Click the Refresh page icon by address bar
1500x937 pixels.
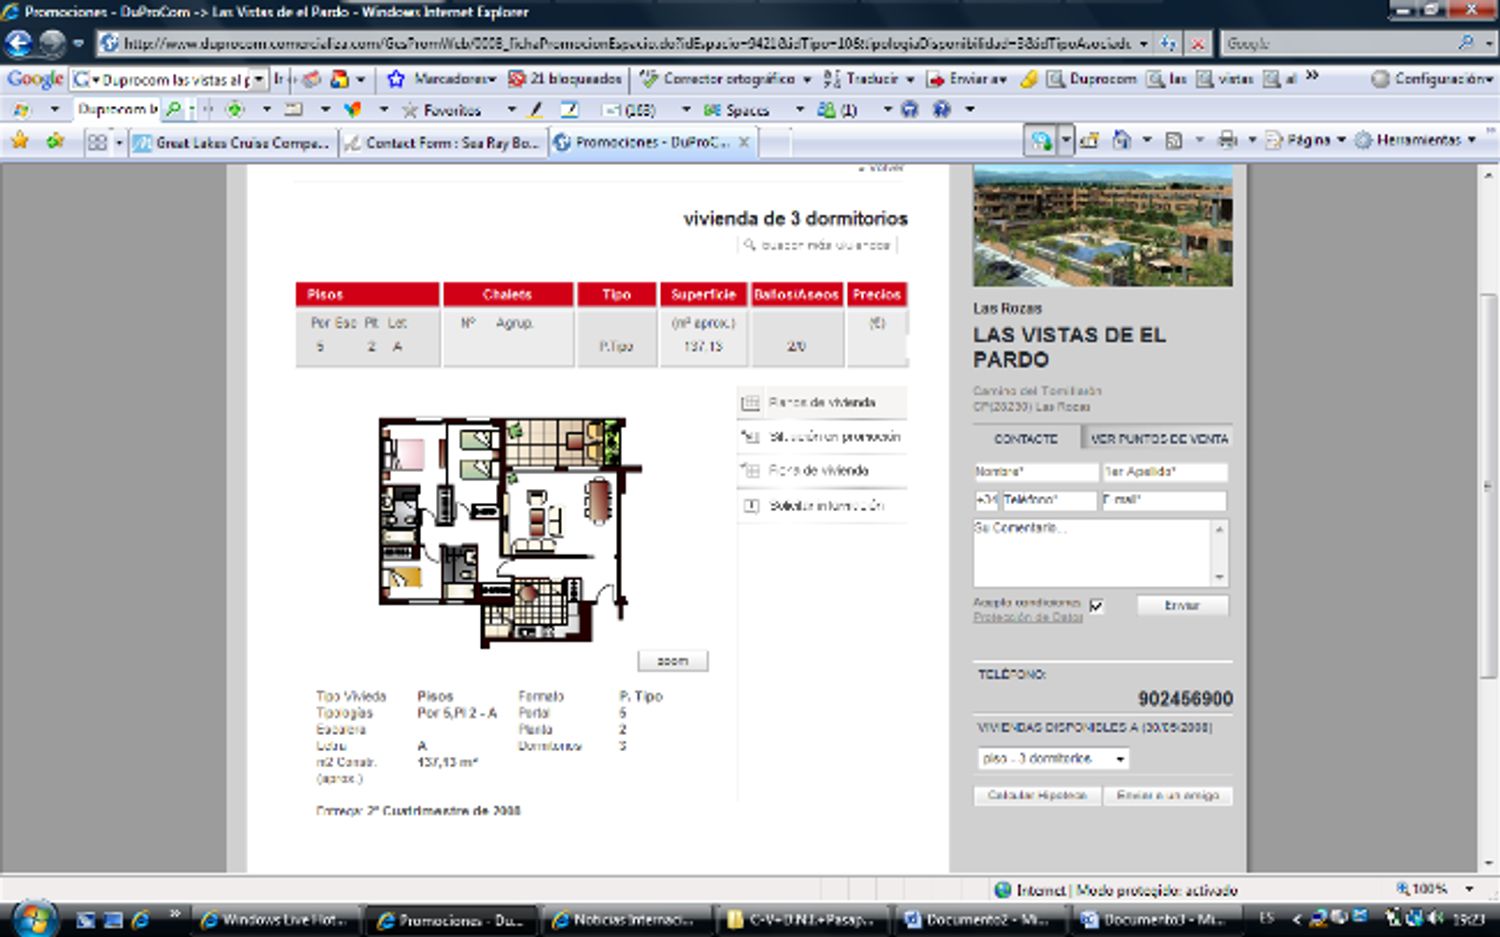click(x=1168, y=43)
